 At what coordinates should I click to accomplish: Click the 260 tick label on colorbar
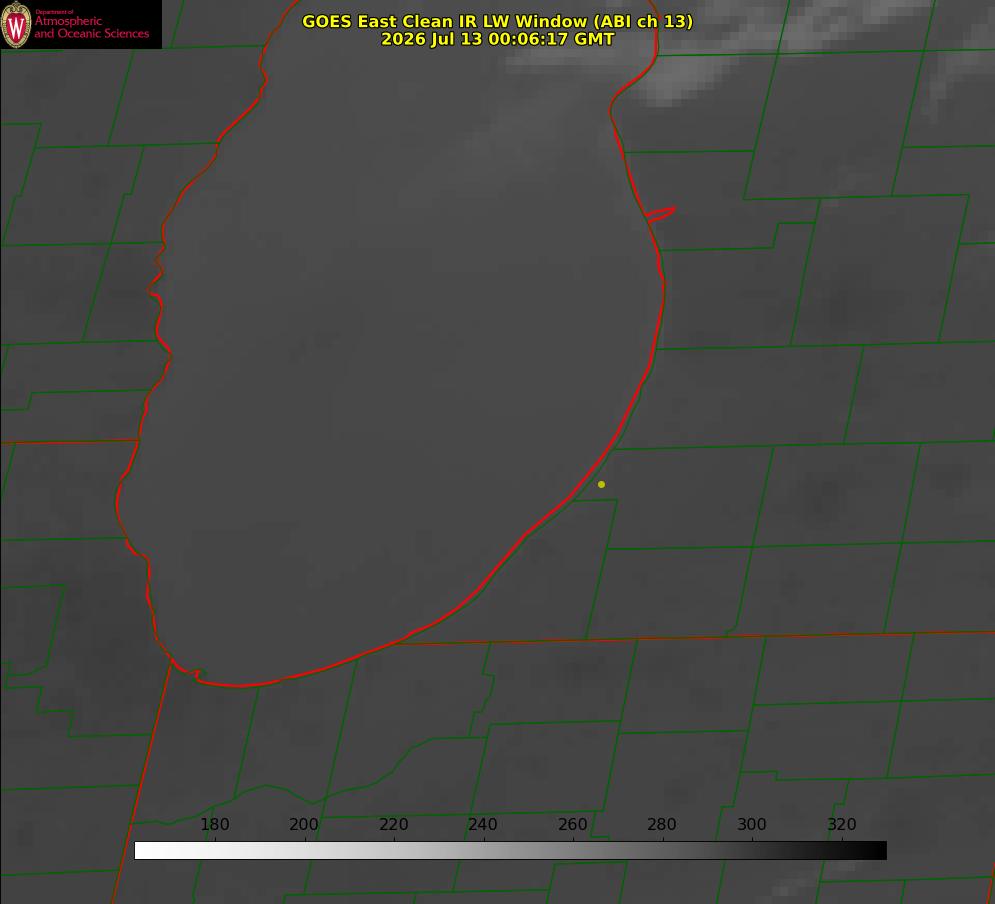572,824
